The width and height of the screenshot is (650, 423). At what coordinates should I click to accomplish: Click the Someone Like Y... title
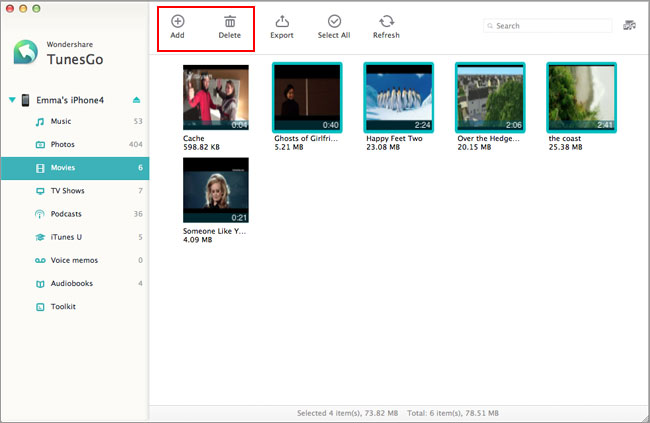coord(214,231)
